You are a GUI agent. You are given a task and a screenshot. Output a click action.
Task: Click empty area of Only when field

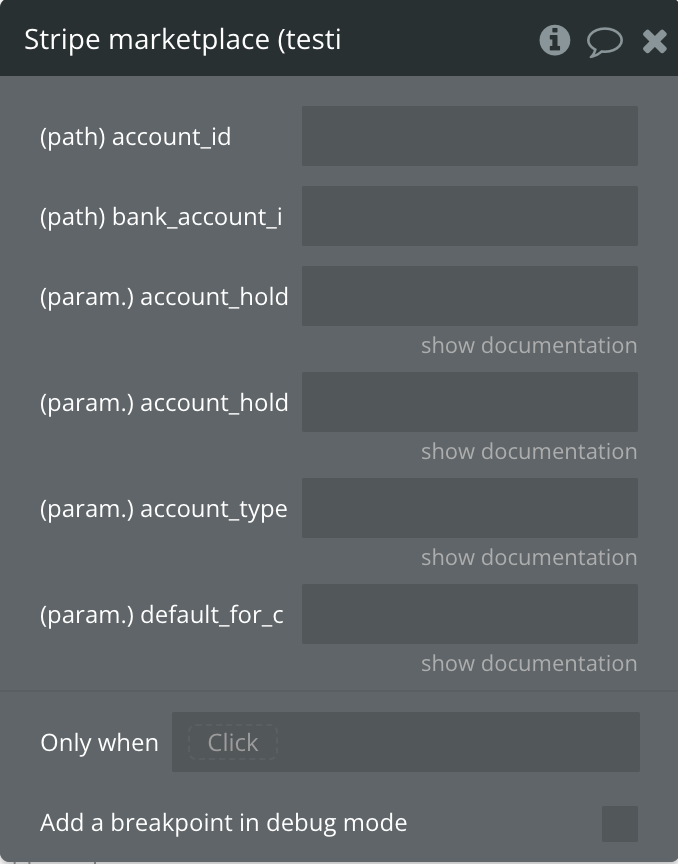tap(458, 742)
